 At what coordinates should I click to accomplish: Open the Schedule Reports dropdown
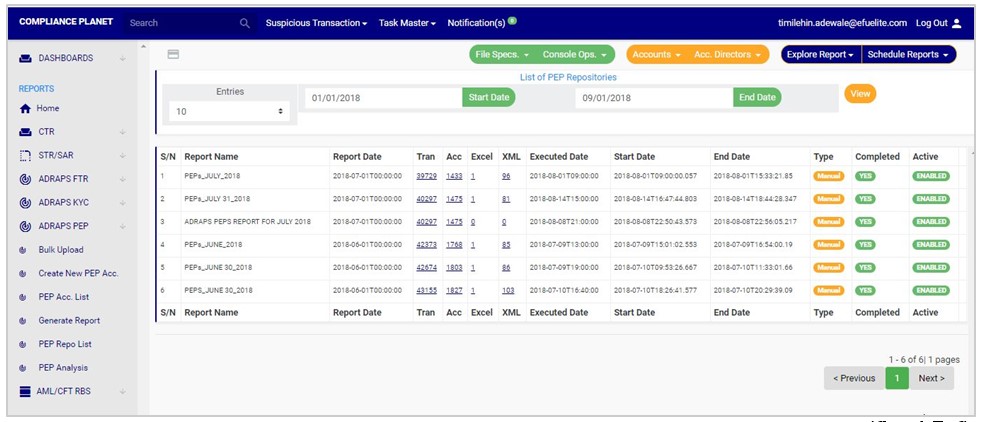click(908, 55)
